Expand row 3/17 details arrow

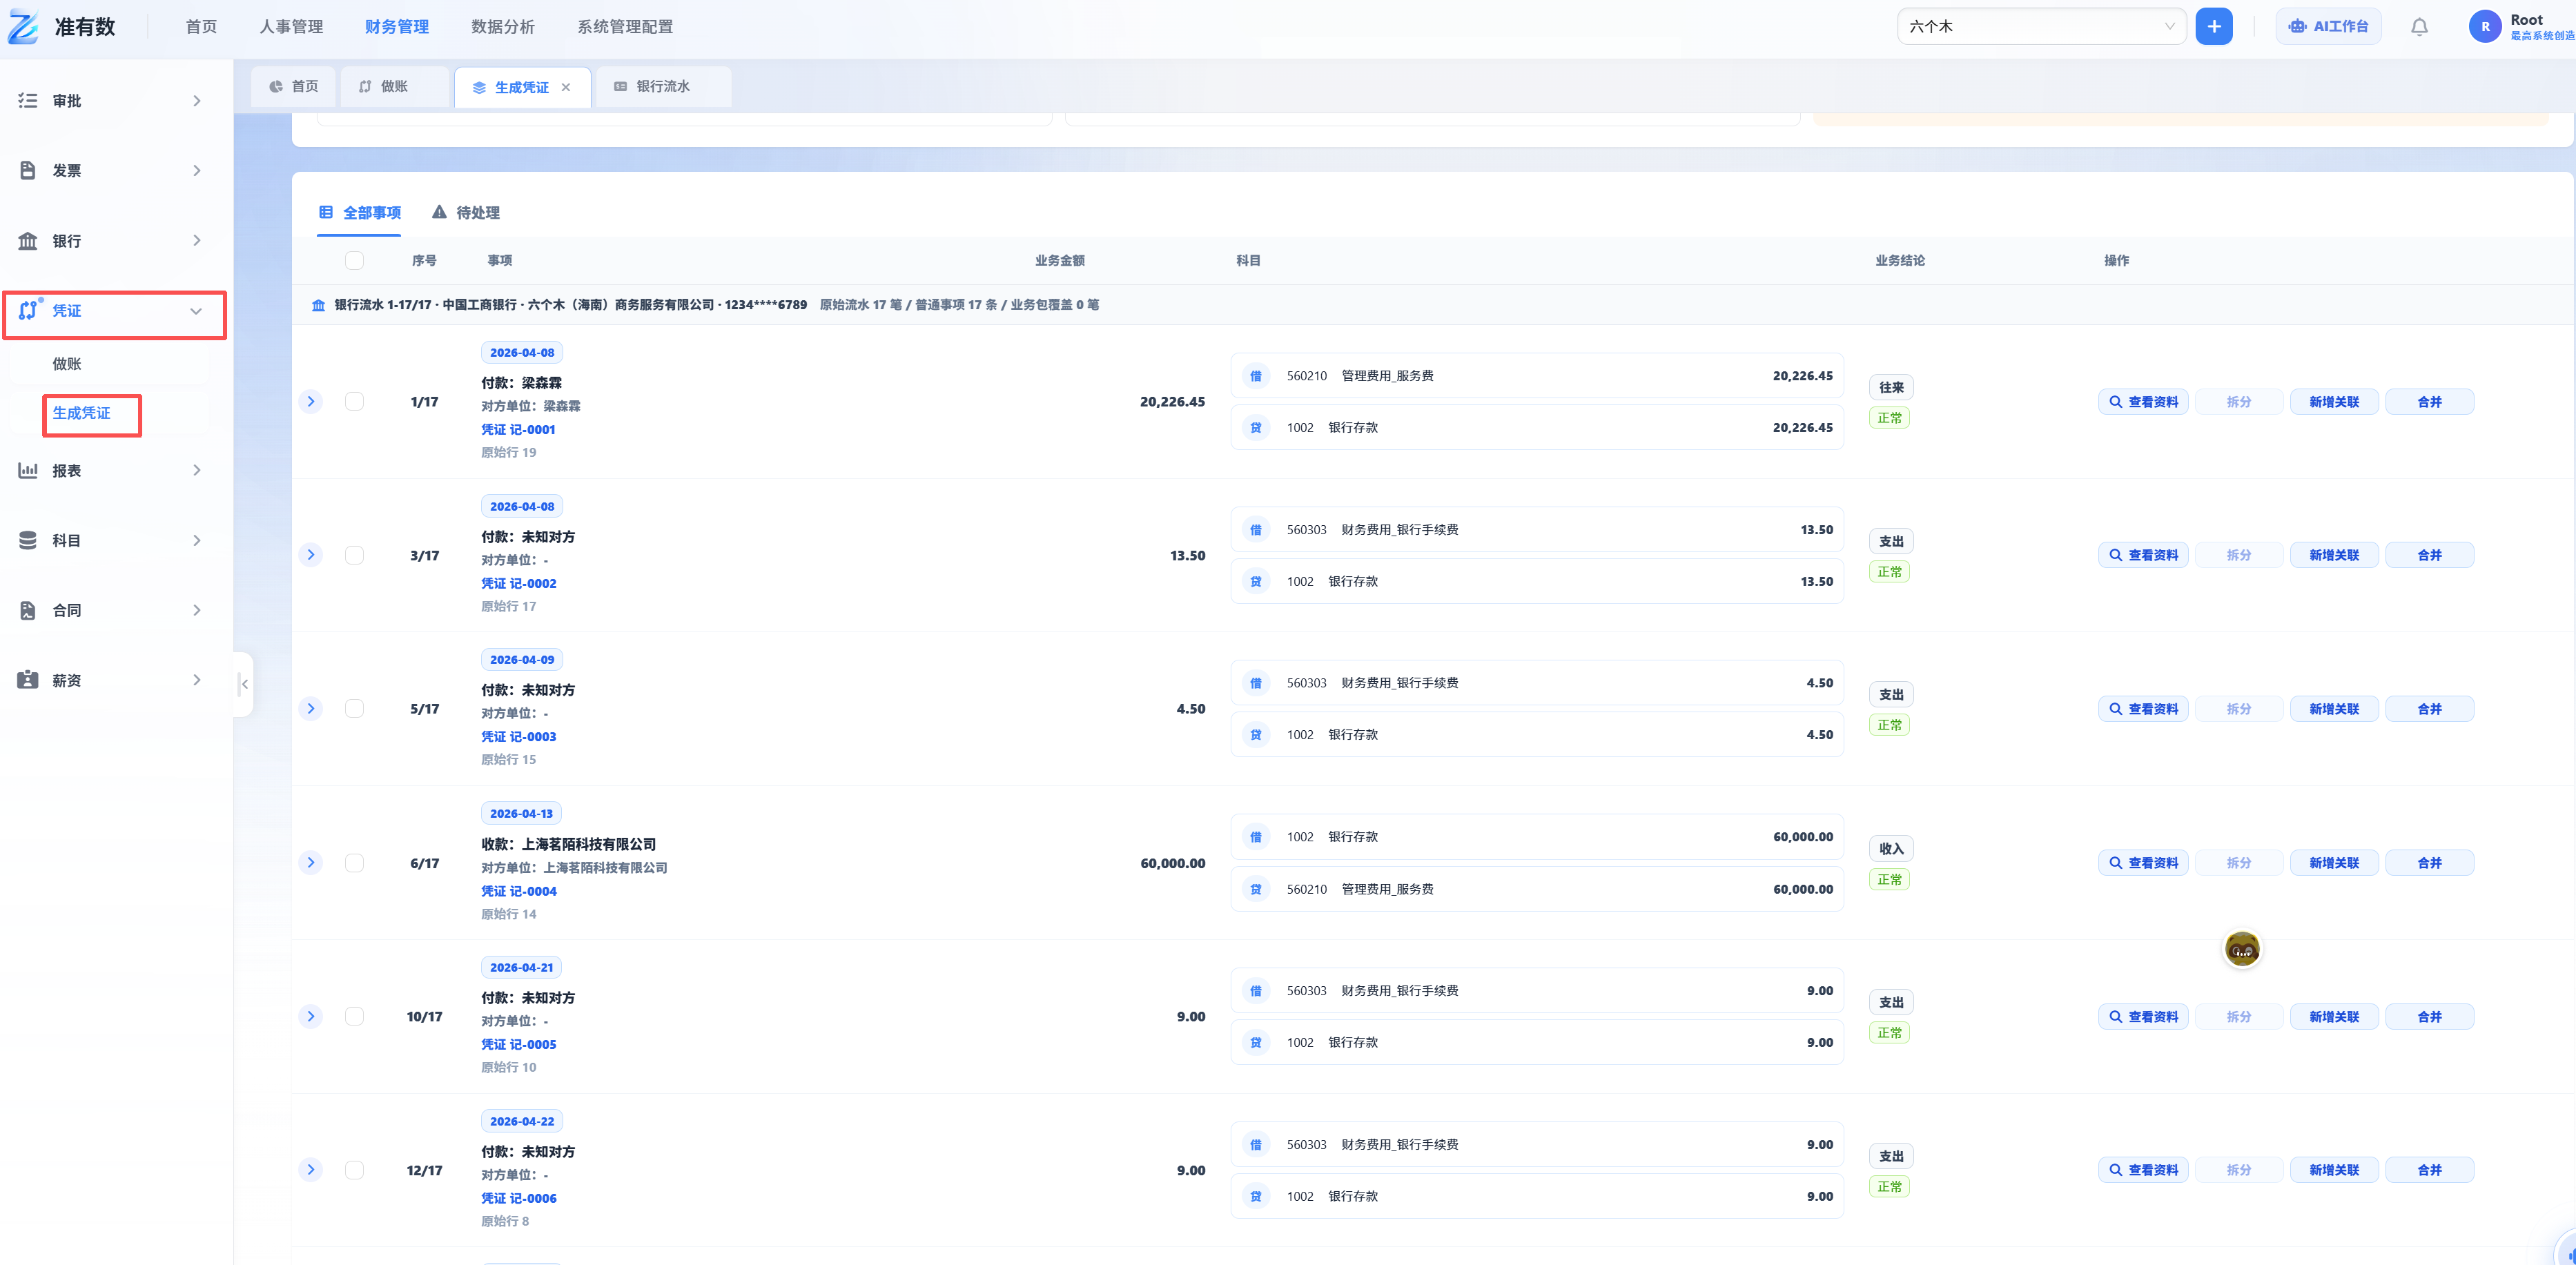(x=311, y=555)
